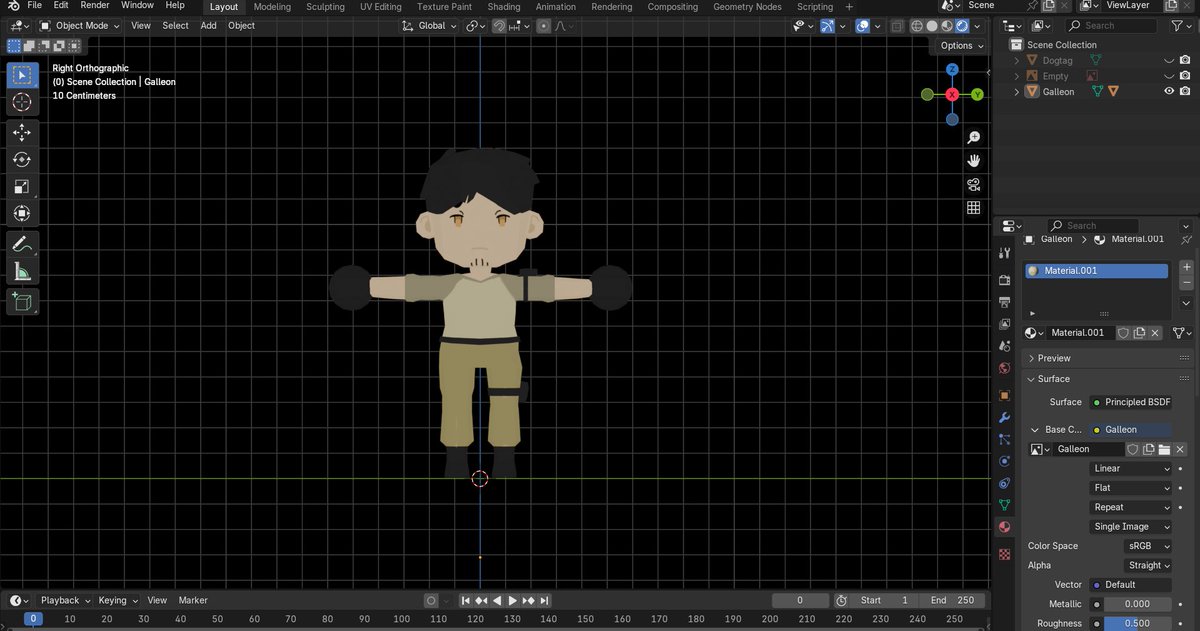Enable material preview shading
Viewport: 1200px width, 631px height.
pos(947,26)
